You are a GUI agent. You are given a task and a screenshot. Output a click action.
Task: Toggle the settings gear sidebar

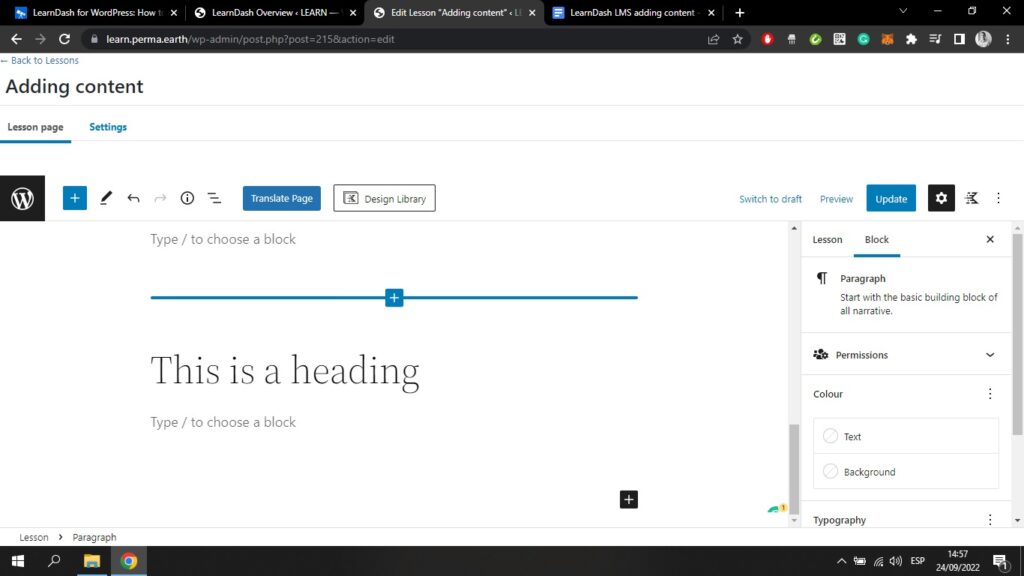[x=941, y=198]
